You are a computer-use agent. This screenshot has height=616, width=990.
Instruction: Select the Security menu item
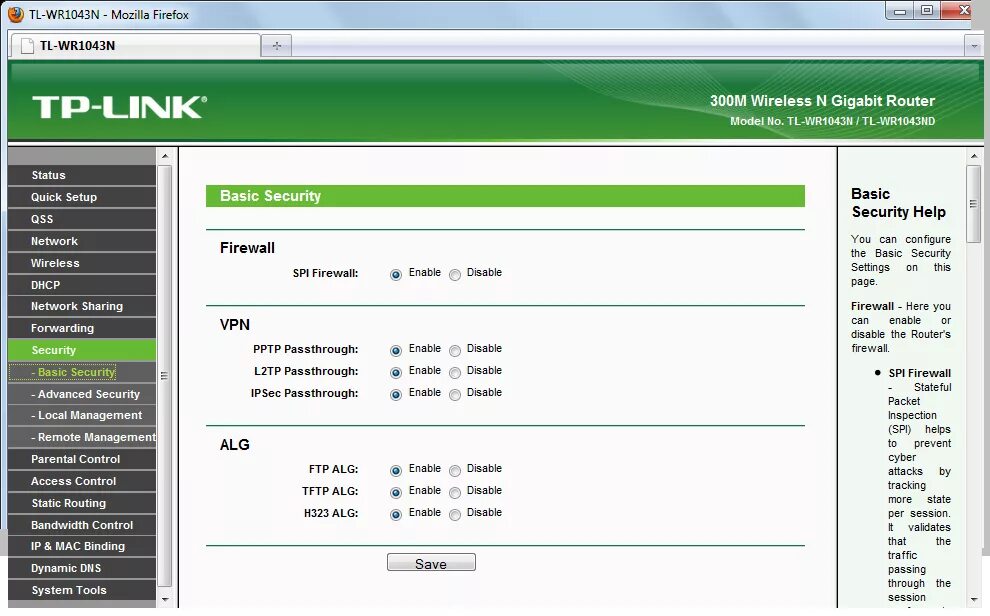coord(82,350)
